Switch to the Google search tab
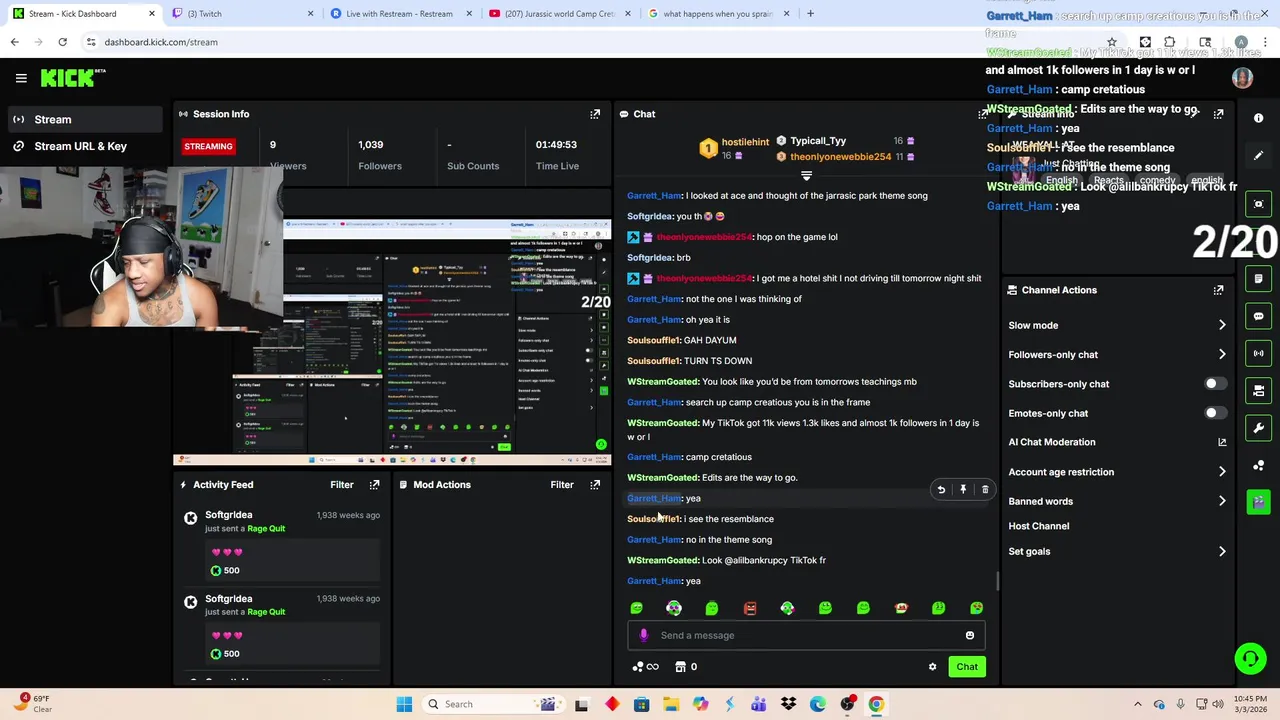The height and width of the screenshot is (720, 1280). (720, 14)
